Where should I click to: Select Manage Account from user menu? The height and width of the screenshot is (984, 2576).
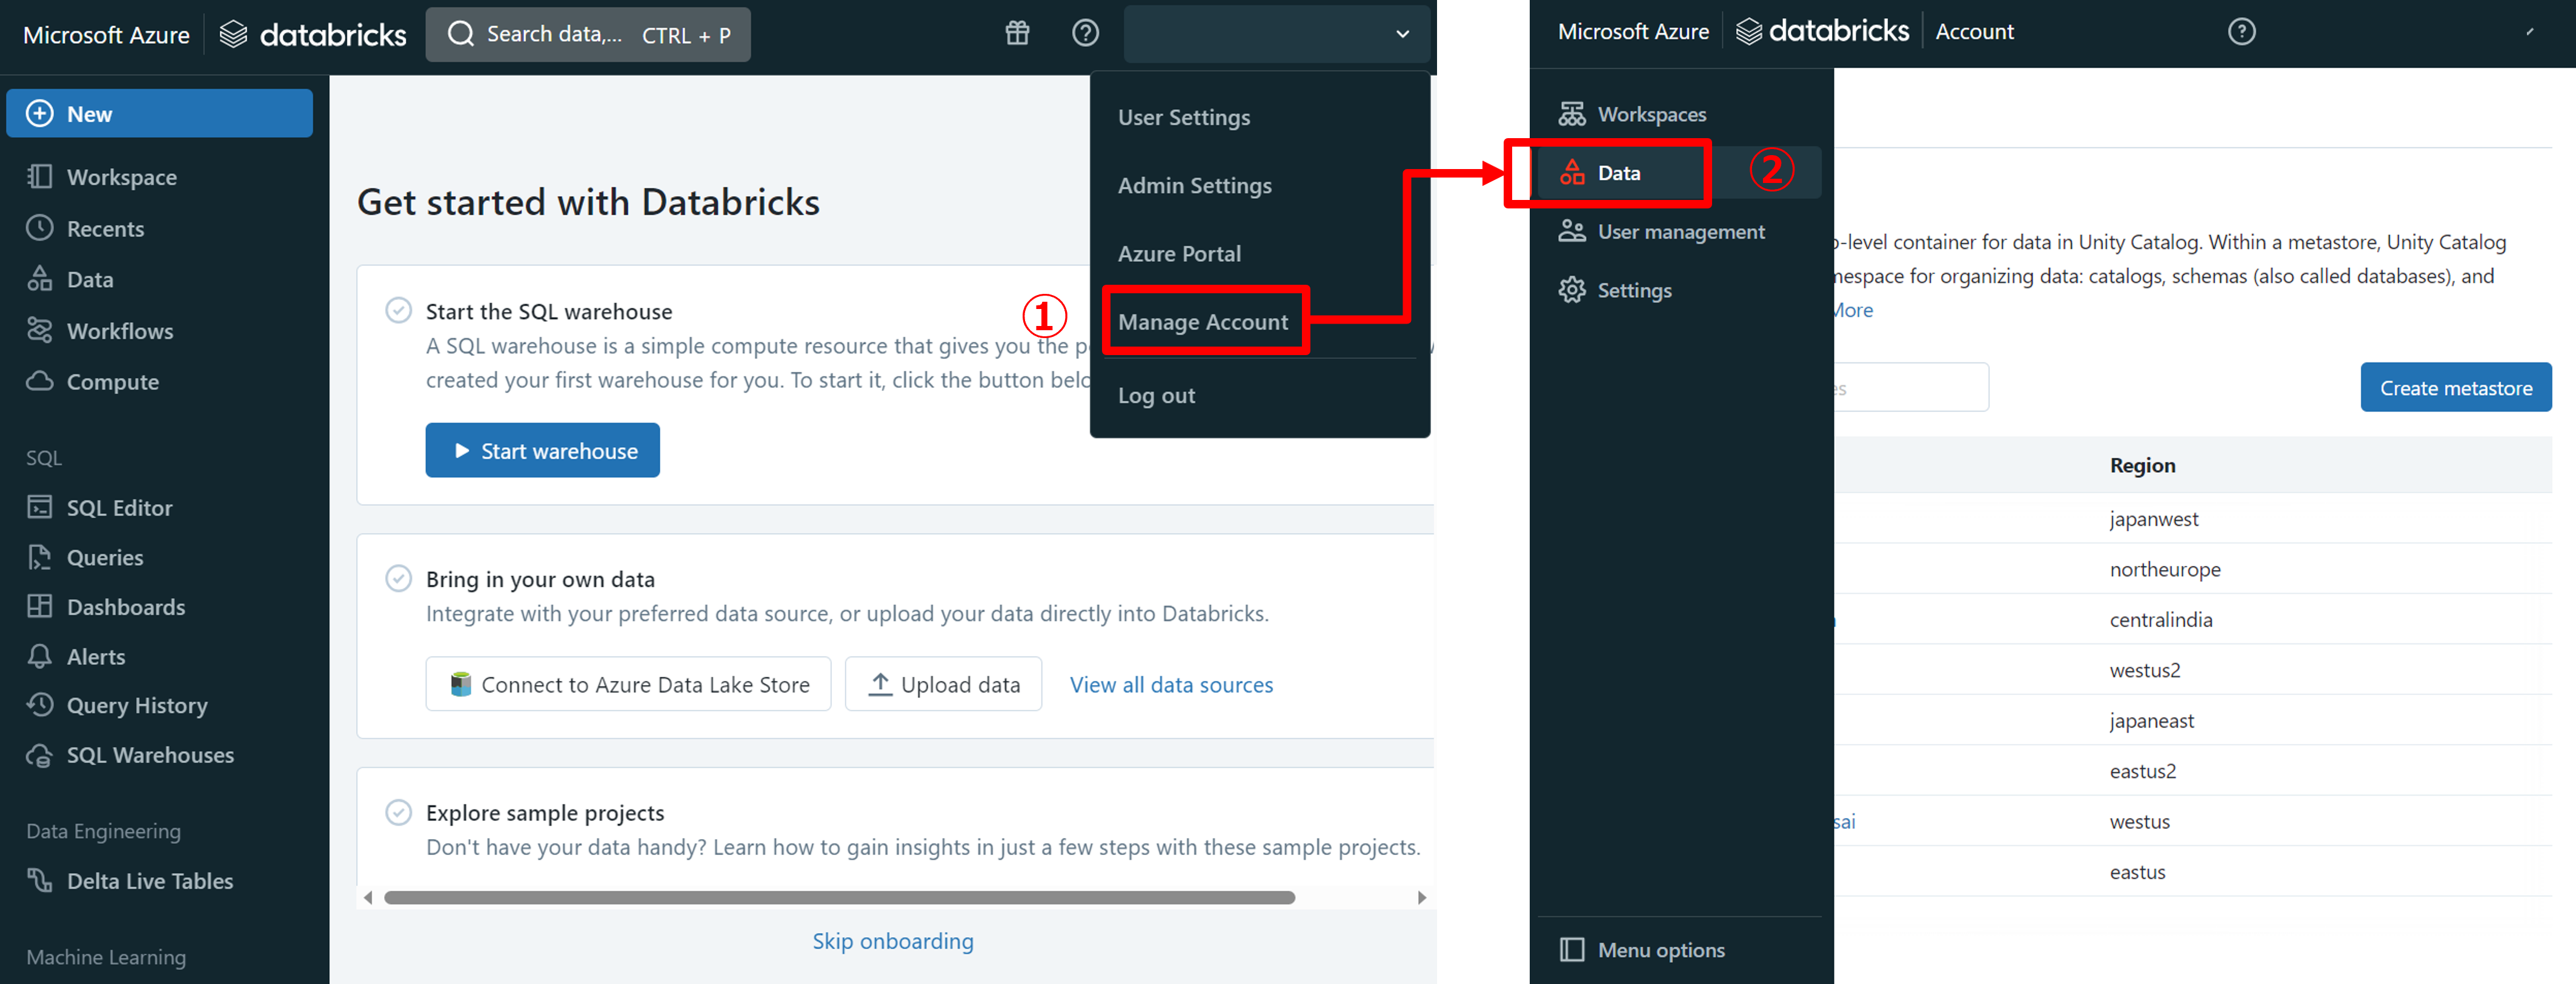tap(1203, 322)
